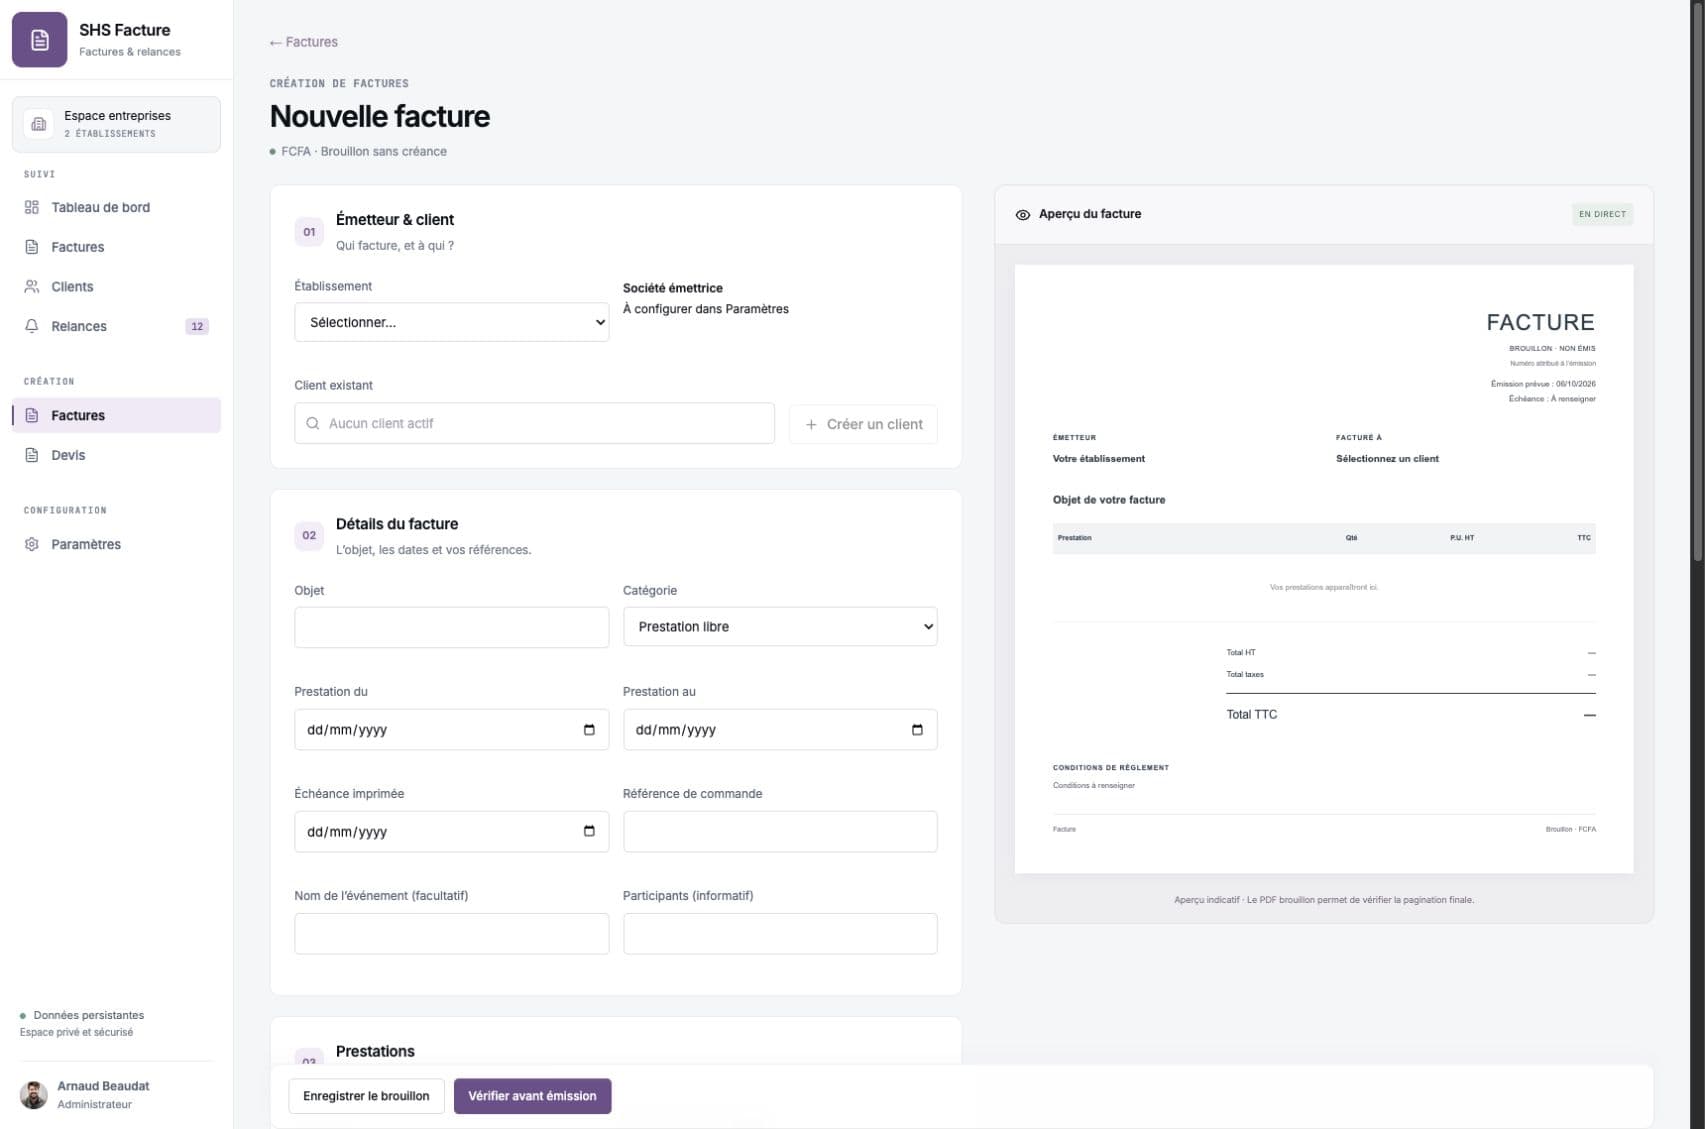The image size is (1705, 1129).
Task: Focus the Client existant search field
Action: [x=534, y=423]
